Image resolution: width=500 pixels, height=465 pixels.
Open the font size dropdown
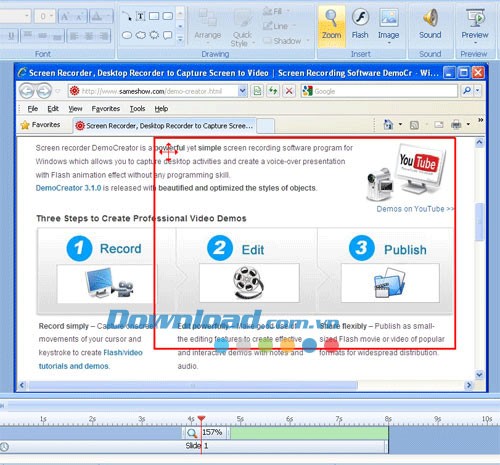pyautogui.click(x=51, y=16)
